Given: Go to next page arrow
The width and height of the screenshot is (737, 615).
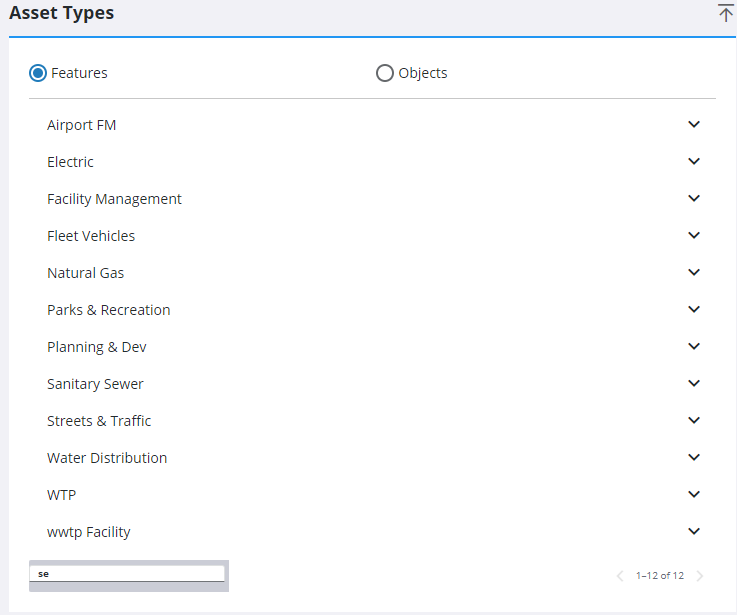Looking at the screenshot, I should [x=700, y=576].
